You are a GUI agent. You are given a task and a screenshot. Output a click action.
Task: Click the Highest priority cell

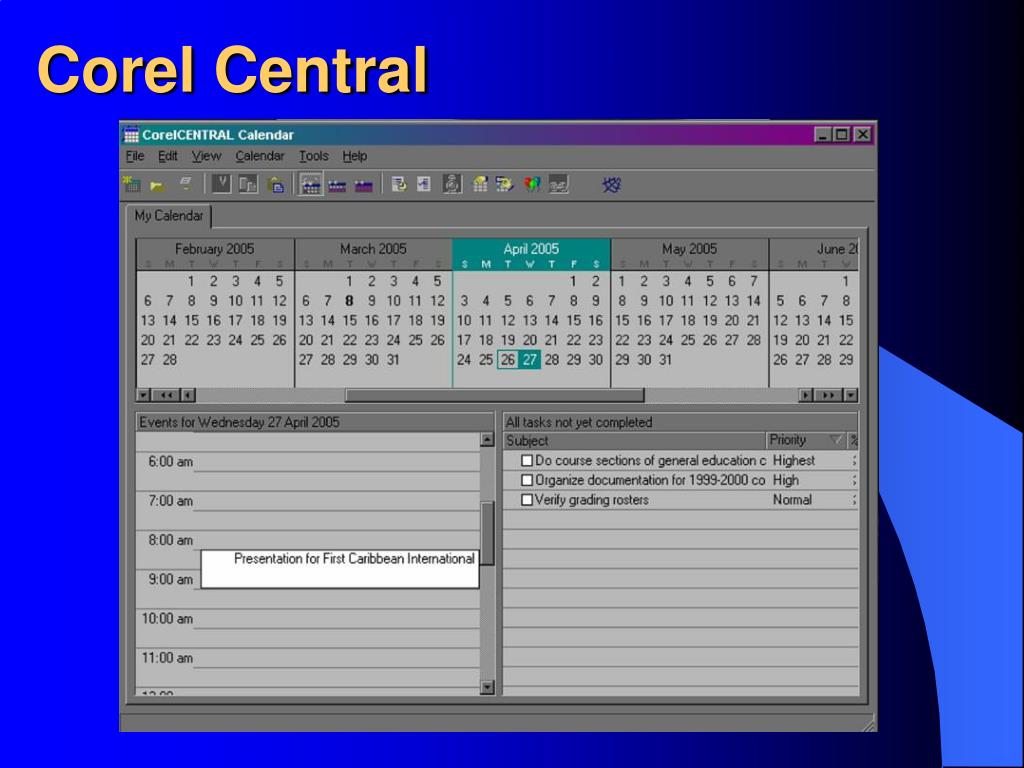[x=793, y=461]
